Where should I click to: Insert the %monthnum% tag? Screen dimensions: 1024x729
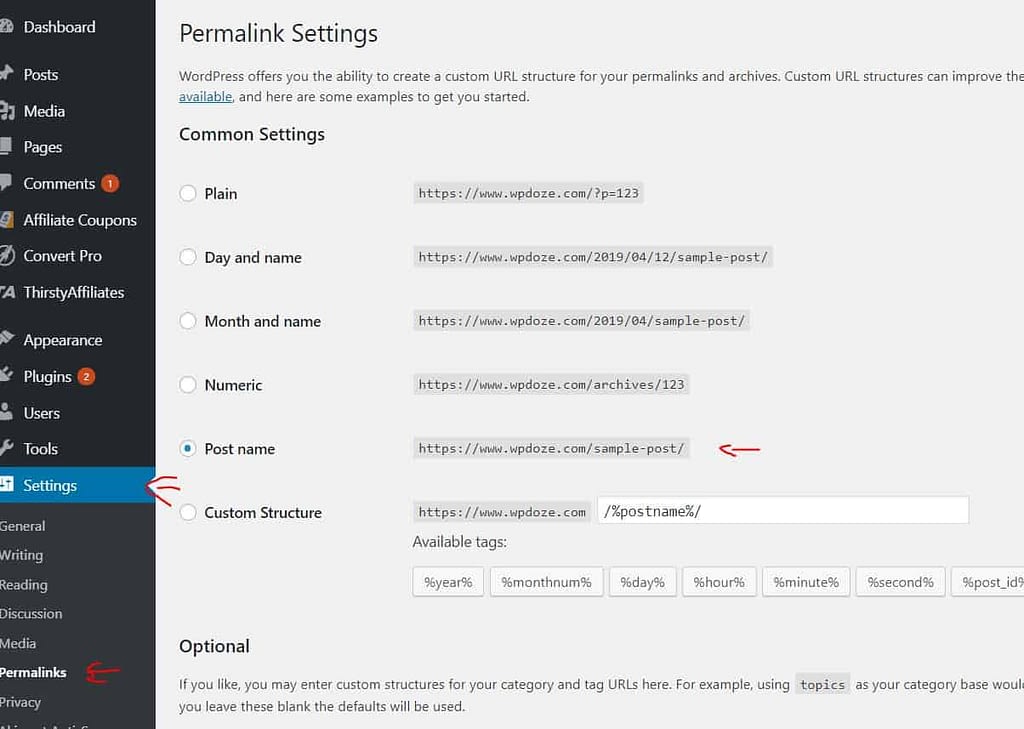(547, 582)
